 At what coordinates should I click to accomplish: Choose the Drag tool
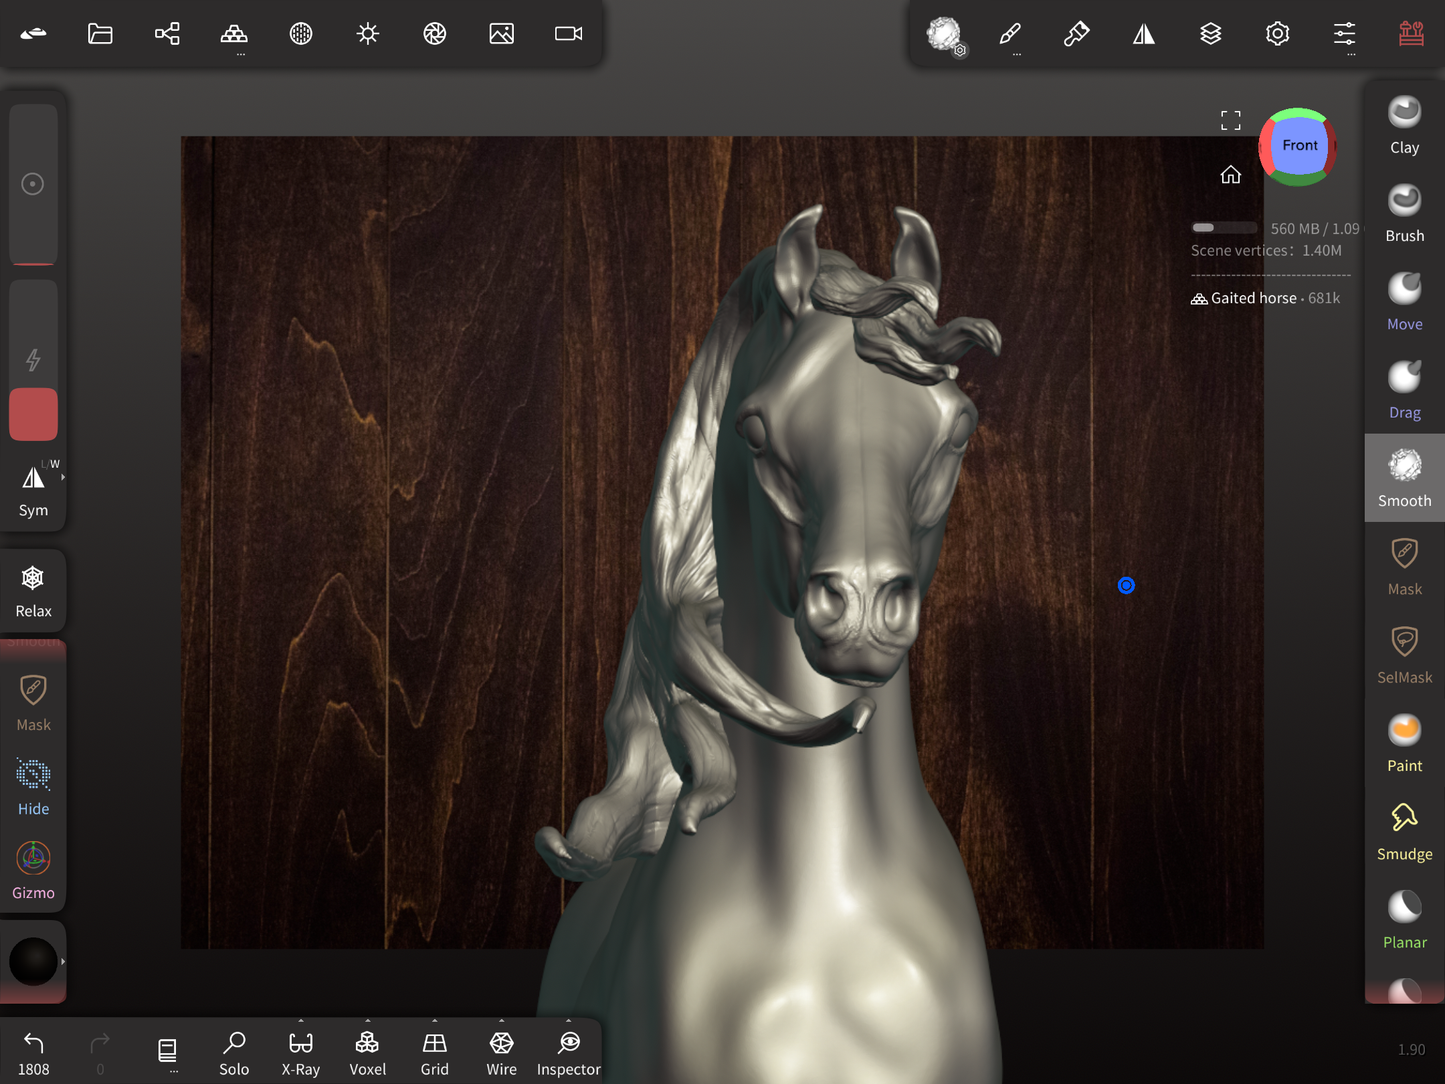click(1404, 389)
